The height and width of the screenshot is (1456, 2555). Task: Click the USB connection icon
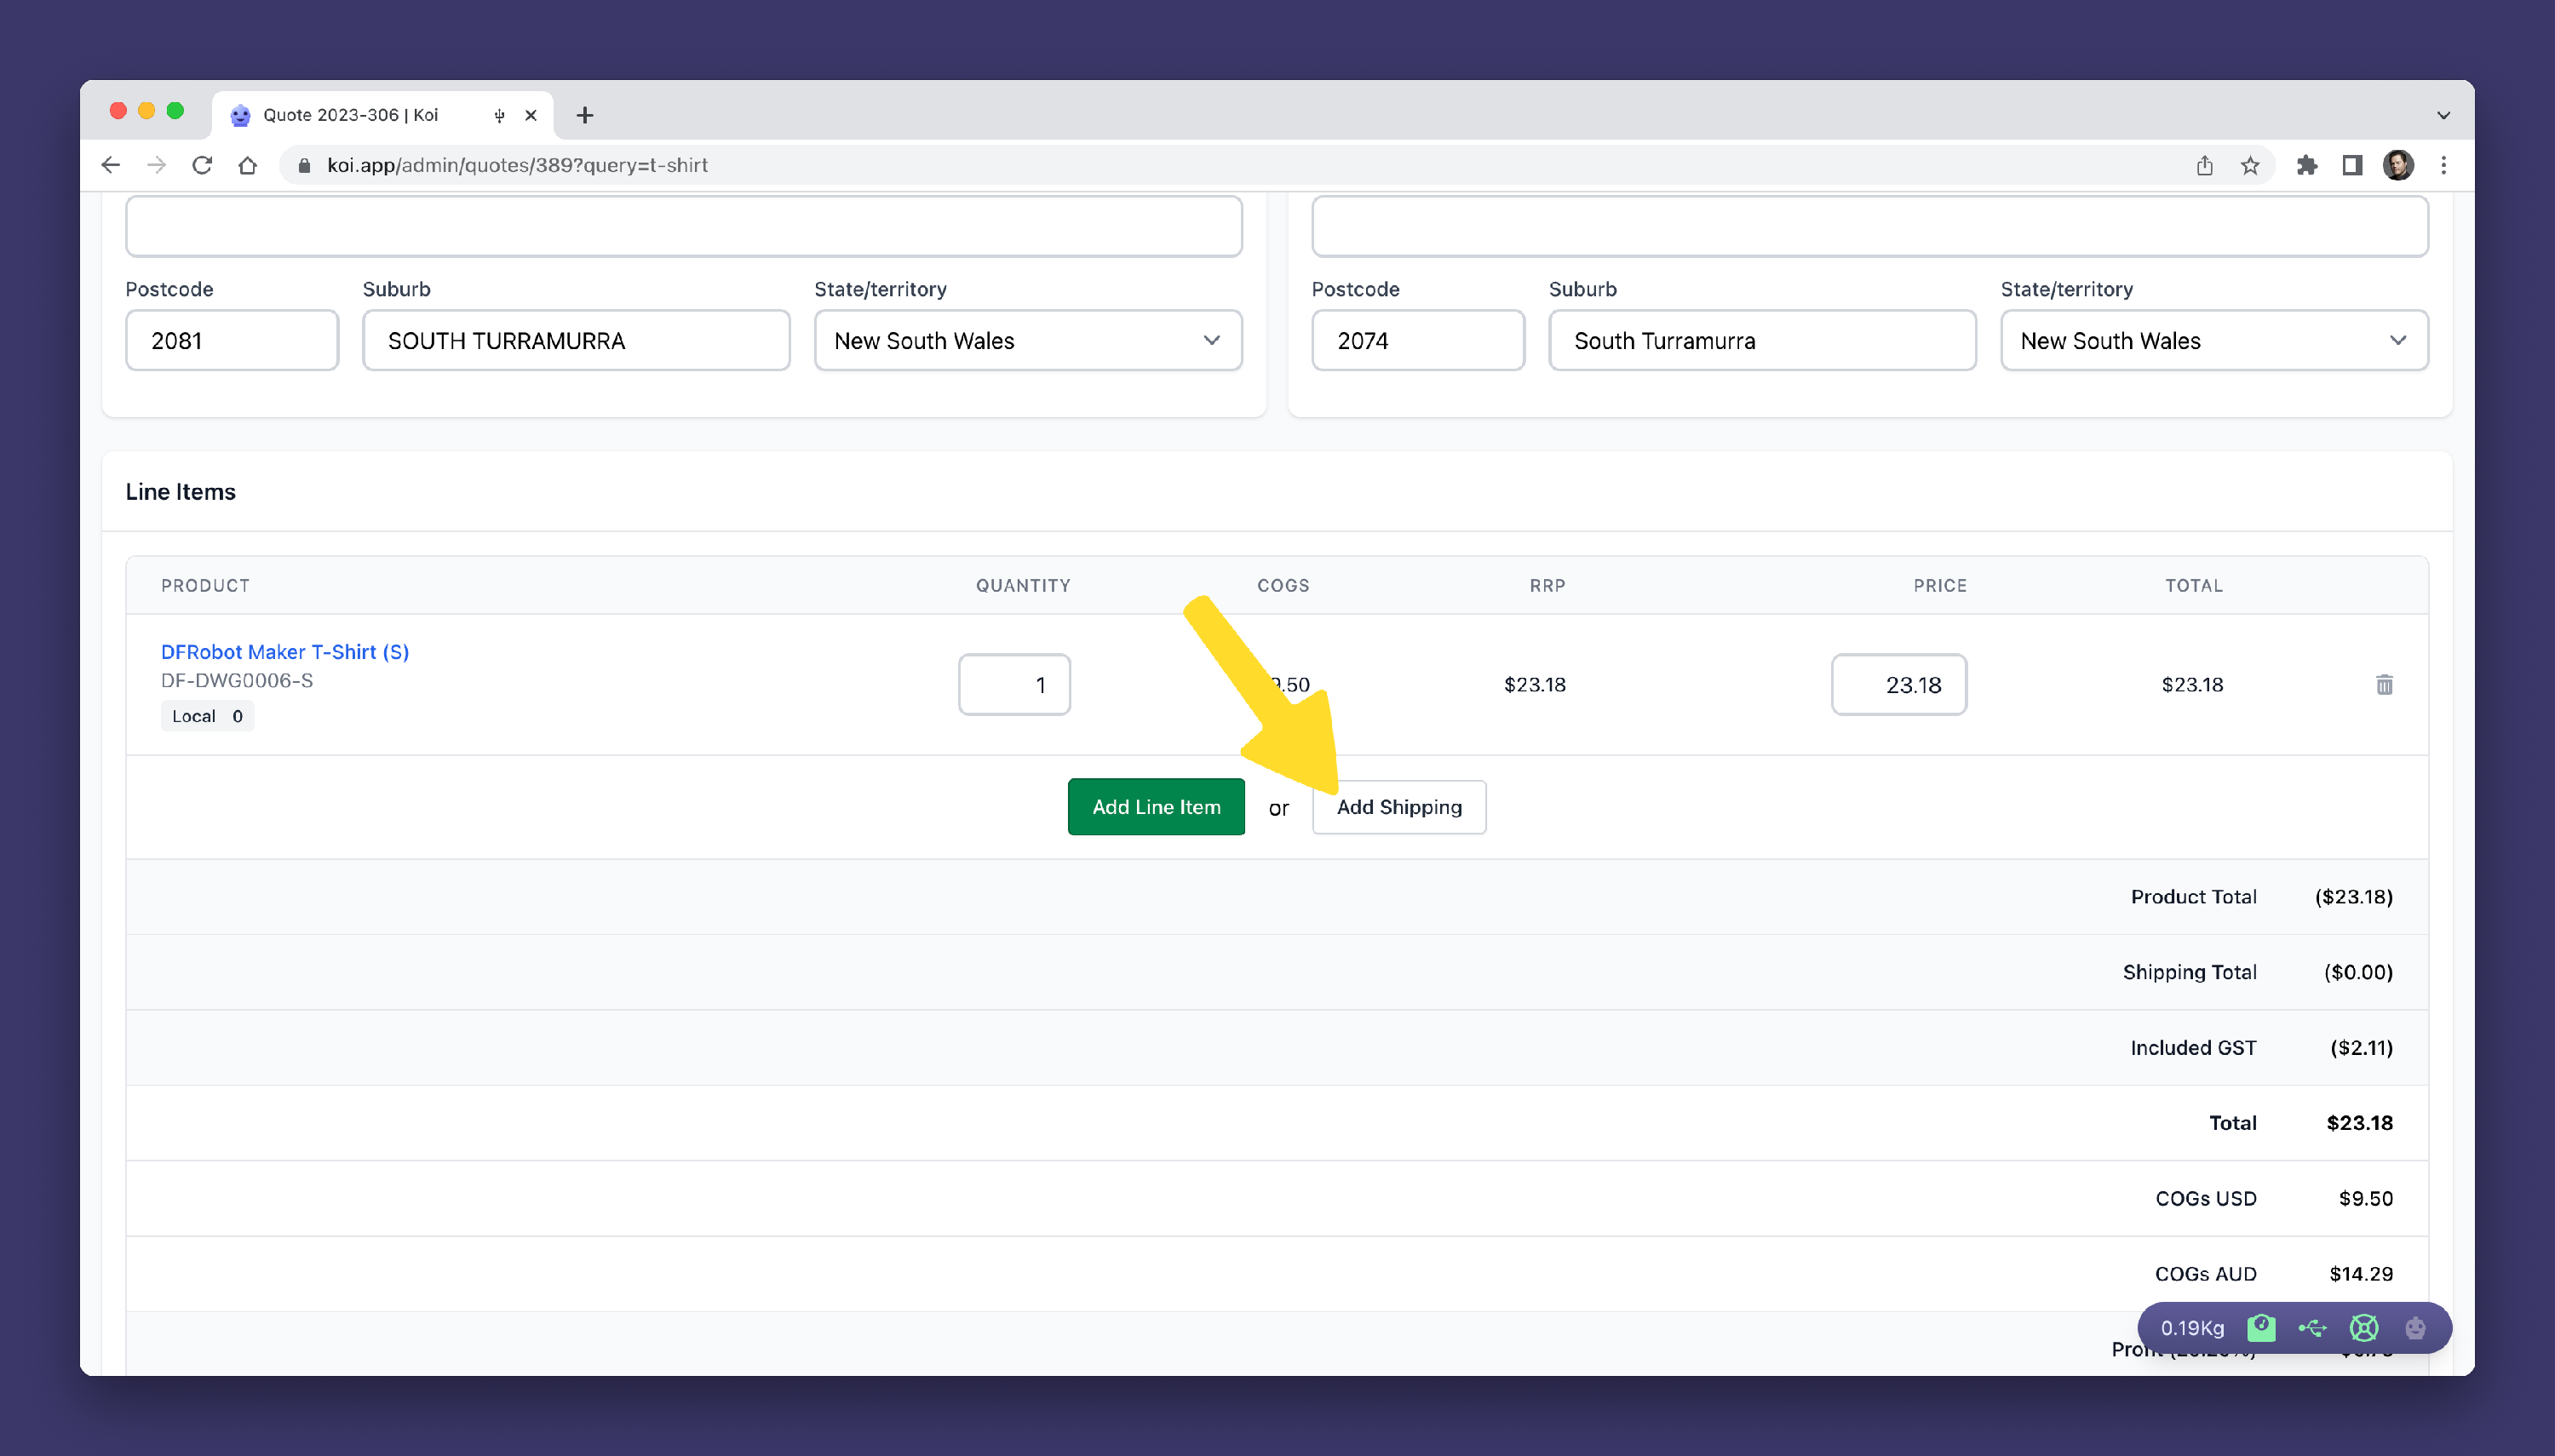[2312, 1328]
